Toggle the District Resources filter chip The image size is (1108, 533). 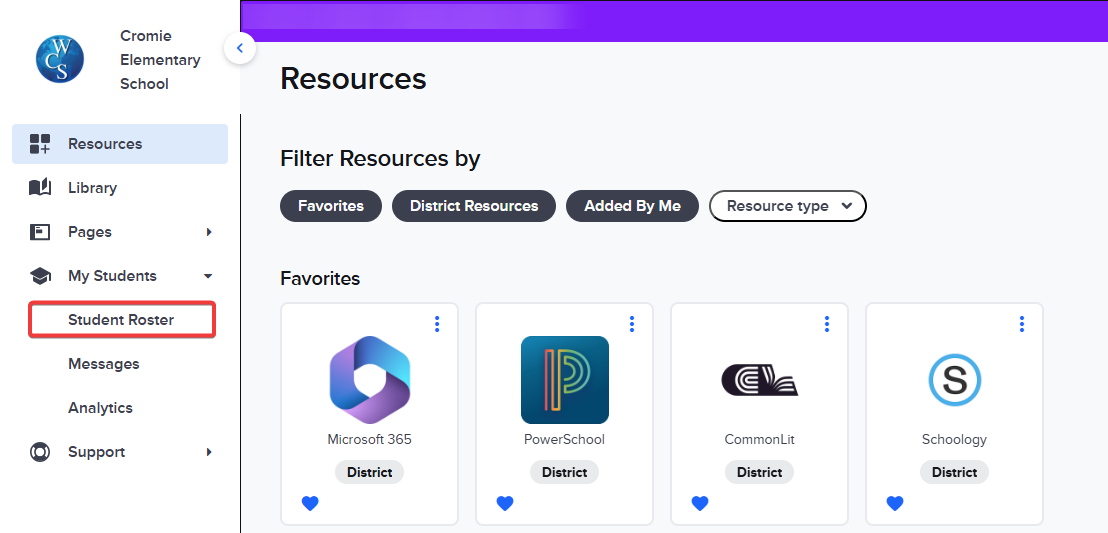(474, 206)
